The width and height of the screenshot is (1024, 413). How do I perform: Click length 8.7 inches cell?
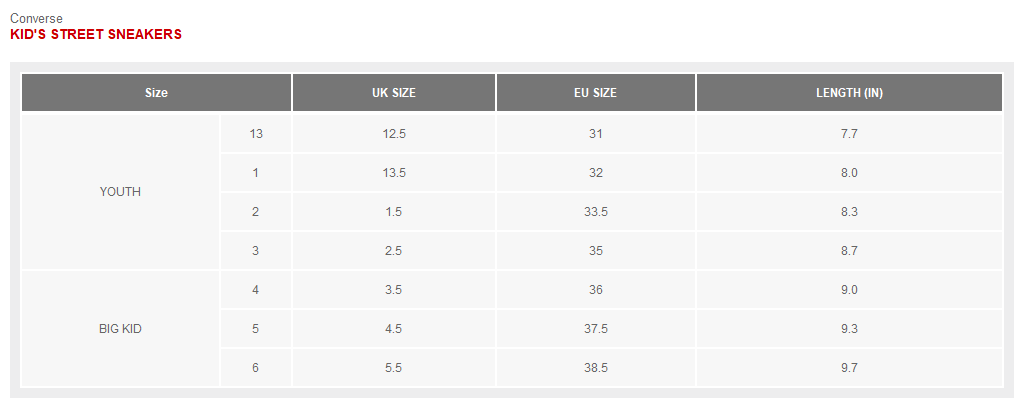tap(849, 251)
